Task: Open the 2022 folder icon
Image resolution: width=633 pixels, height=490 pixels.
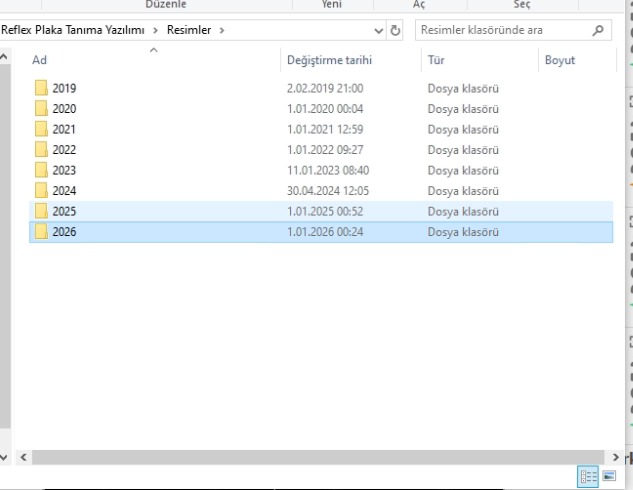Action: [x=41, y=150]
